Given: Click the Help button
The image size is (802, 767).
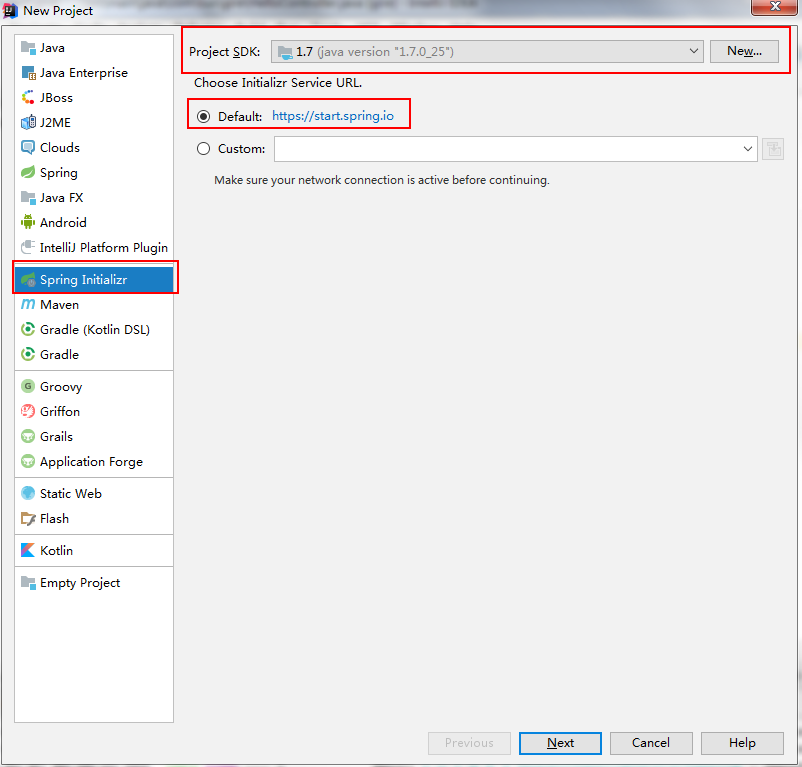Looking at the screenshot, I should (x=742, y=742).
